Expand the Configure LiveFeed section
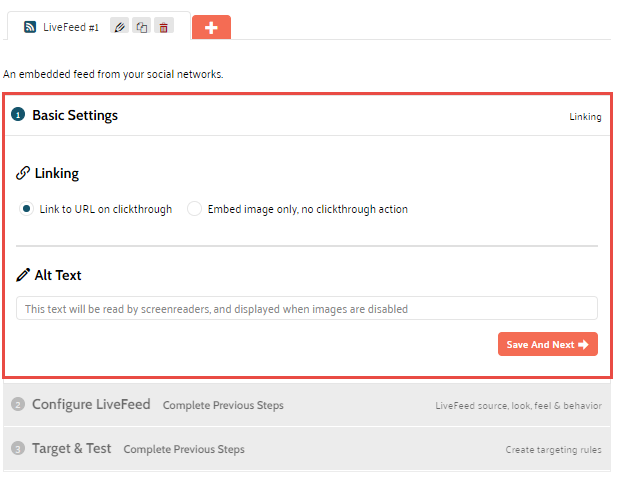This screenshot has width=618, height=477. pyautogui.click(x=92, y=405)
